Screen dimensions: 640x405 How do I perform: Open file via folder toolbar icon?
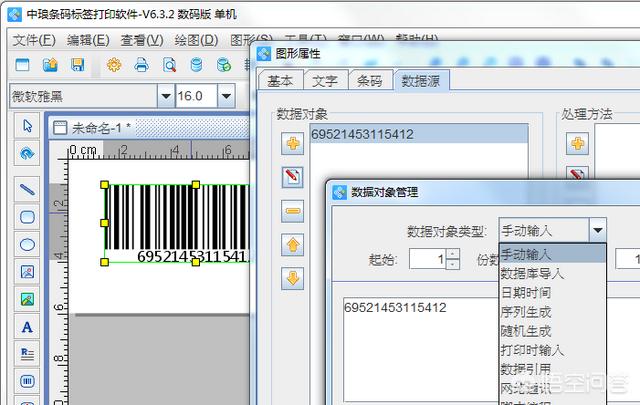pos(50,65)
